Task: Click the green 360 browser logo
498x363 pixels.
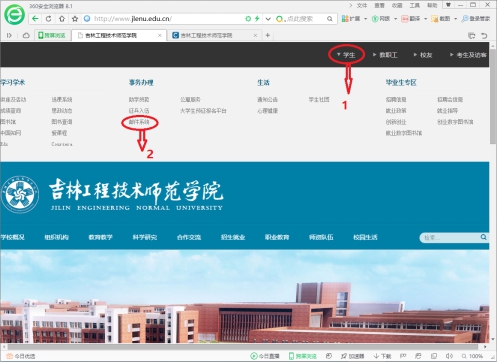Action: [14, 14]
